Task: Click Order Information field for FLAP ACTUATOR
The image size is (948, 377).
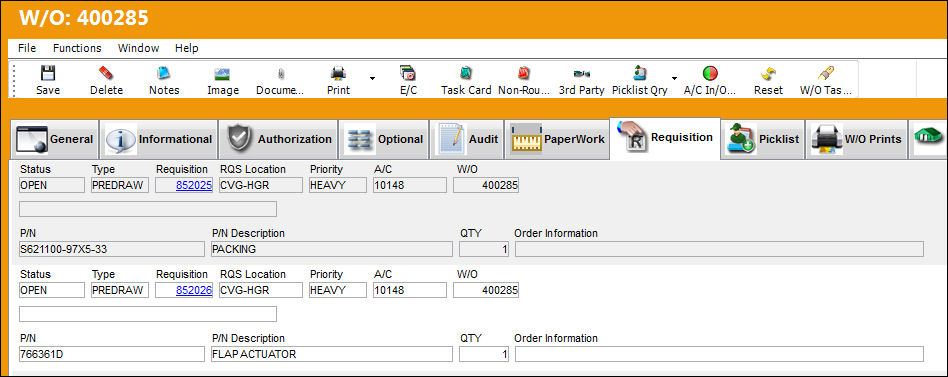Action: pyautogui.click(x=719, y=354)
